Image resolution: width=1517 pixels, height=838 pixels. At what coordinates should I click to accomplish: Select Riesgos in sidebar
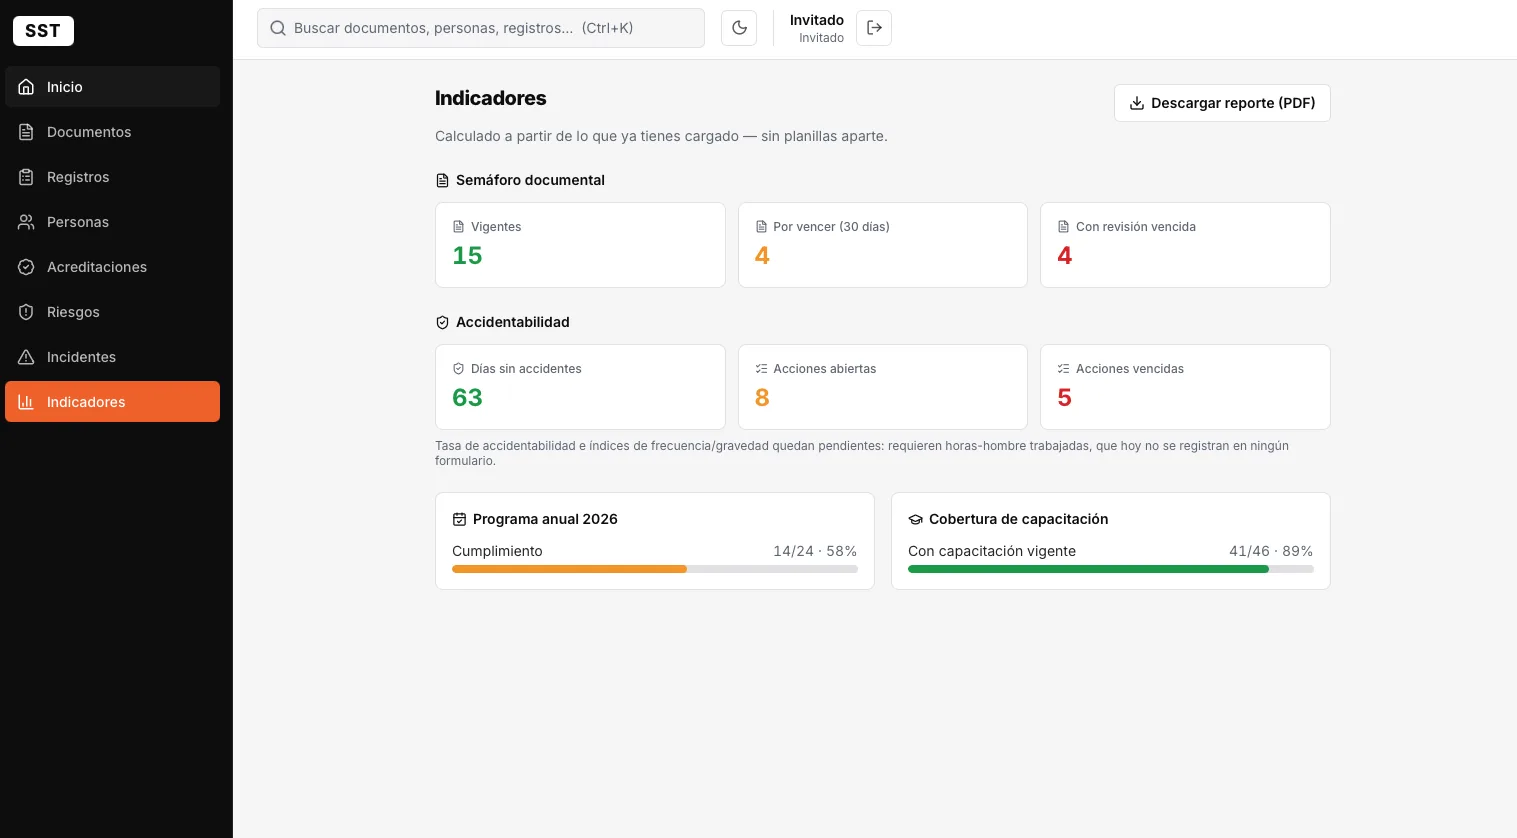click(112, 312)
